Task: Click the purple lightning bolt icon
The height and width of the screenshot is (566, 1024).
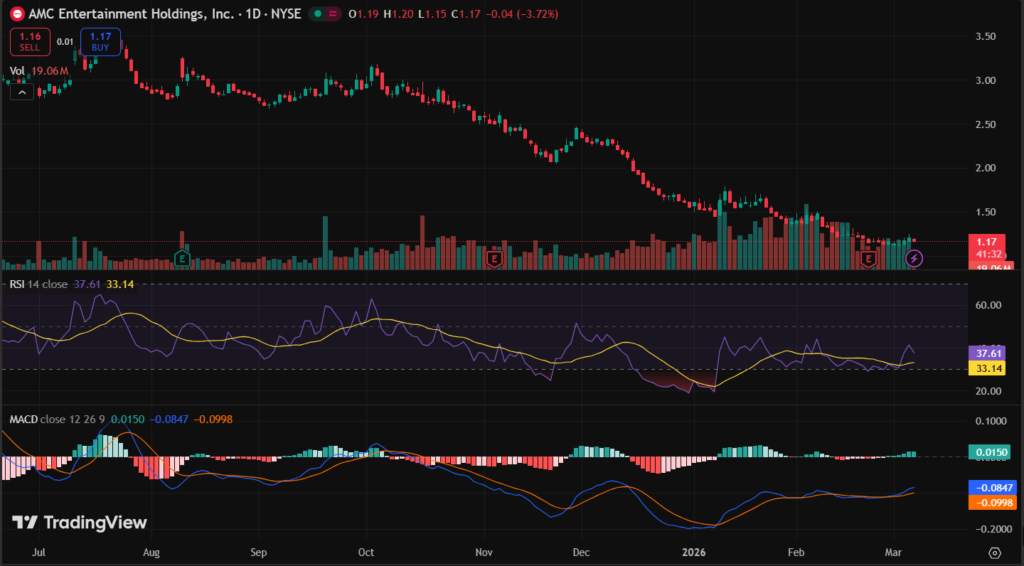Action: point(914,259)
